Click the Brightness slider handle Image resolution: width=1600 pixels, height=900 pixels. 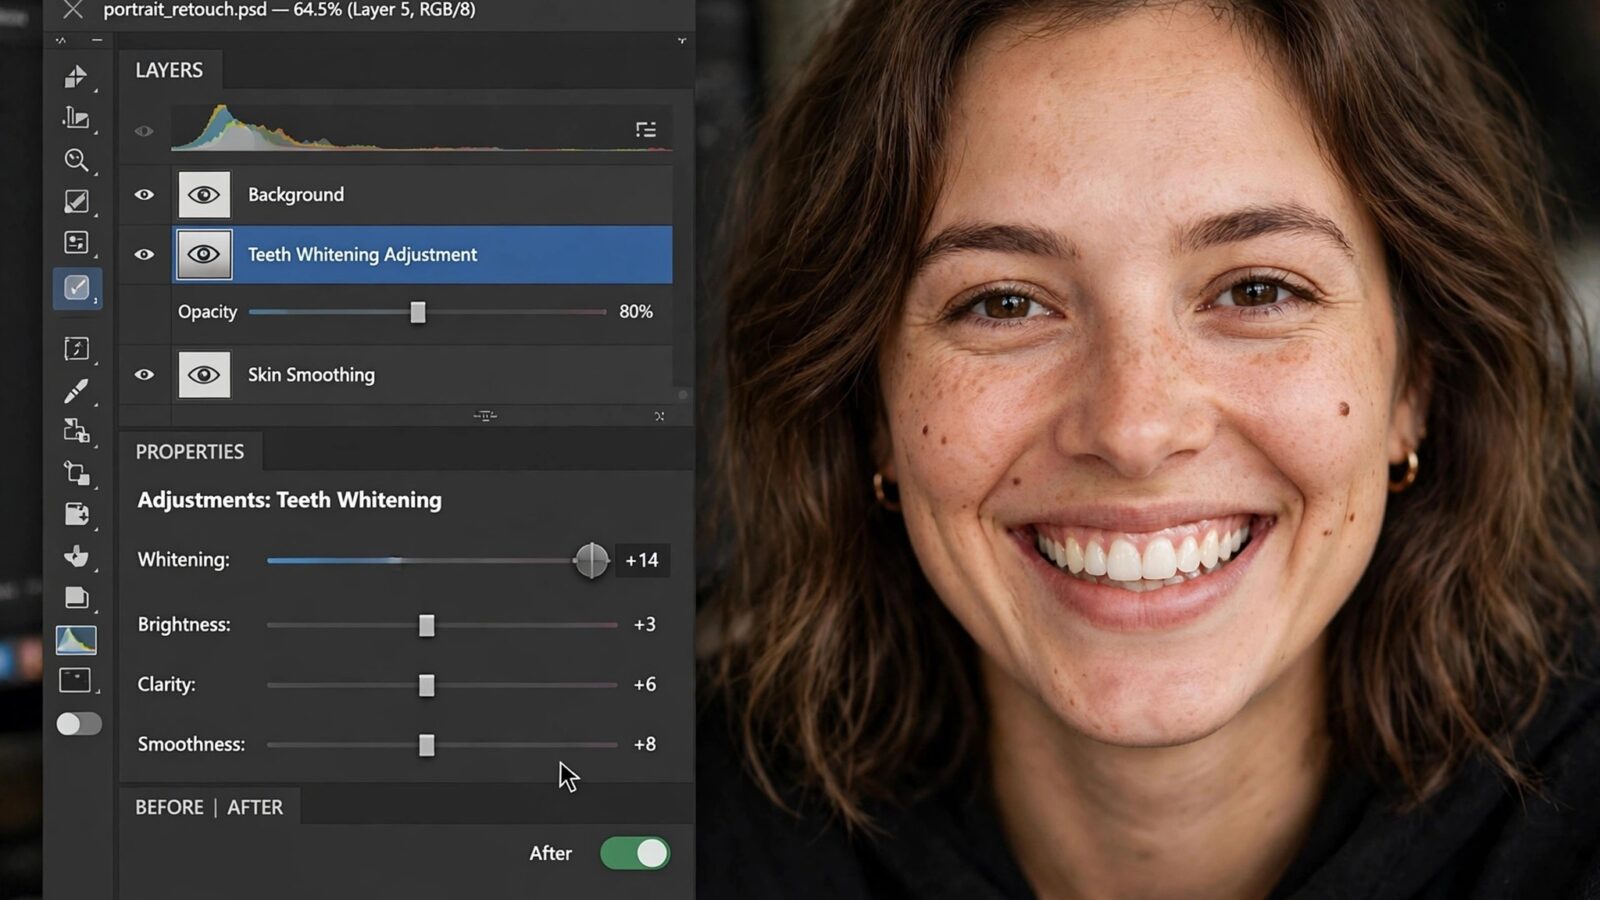pyautogui.click(x=427, y=625)
